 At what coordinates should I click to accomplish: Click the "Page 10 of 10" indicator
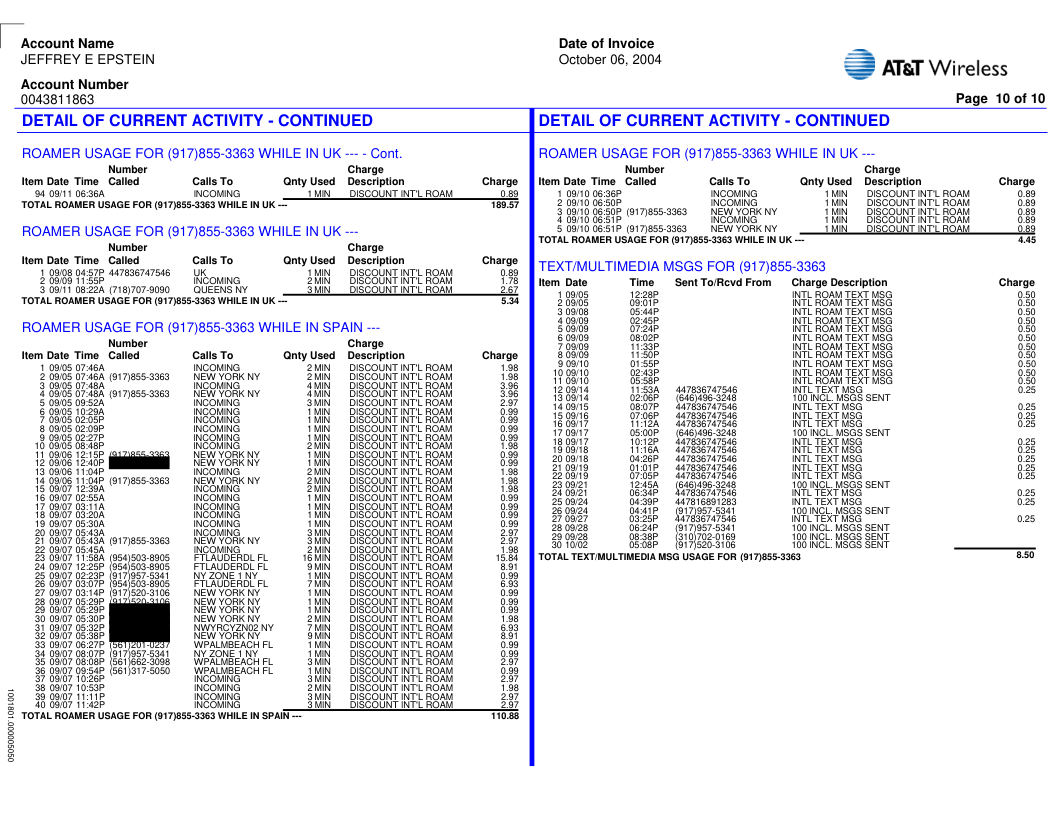[x=1000, y=98]
